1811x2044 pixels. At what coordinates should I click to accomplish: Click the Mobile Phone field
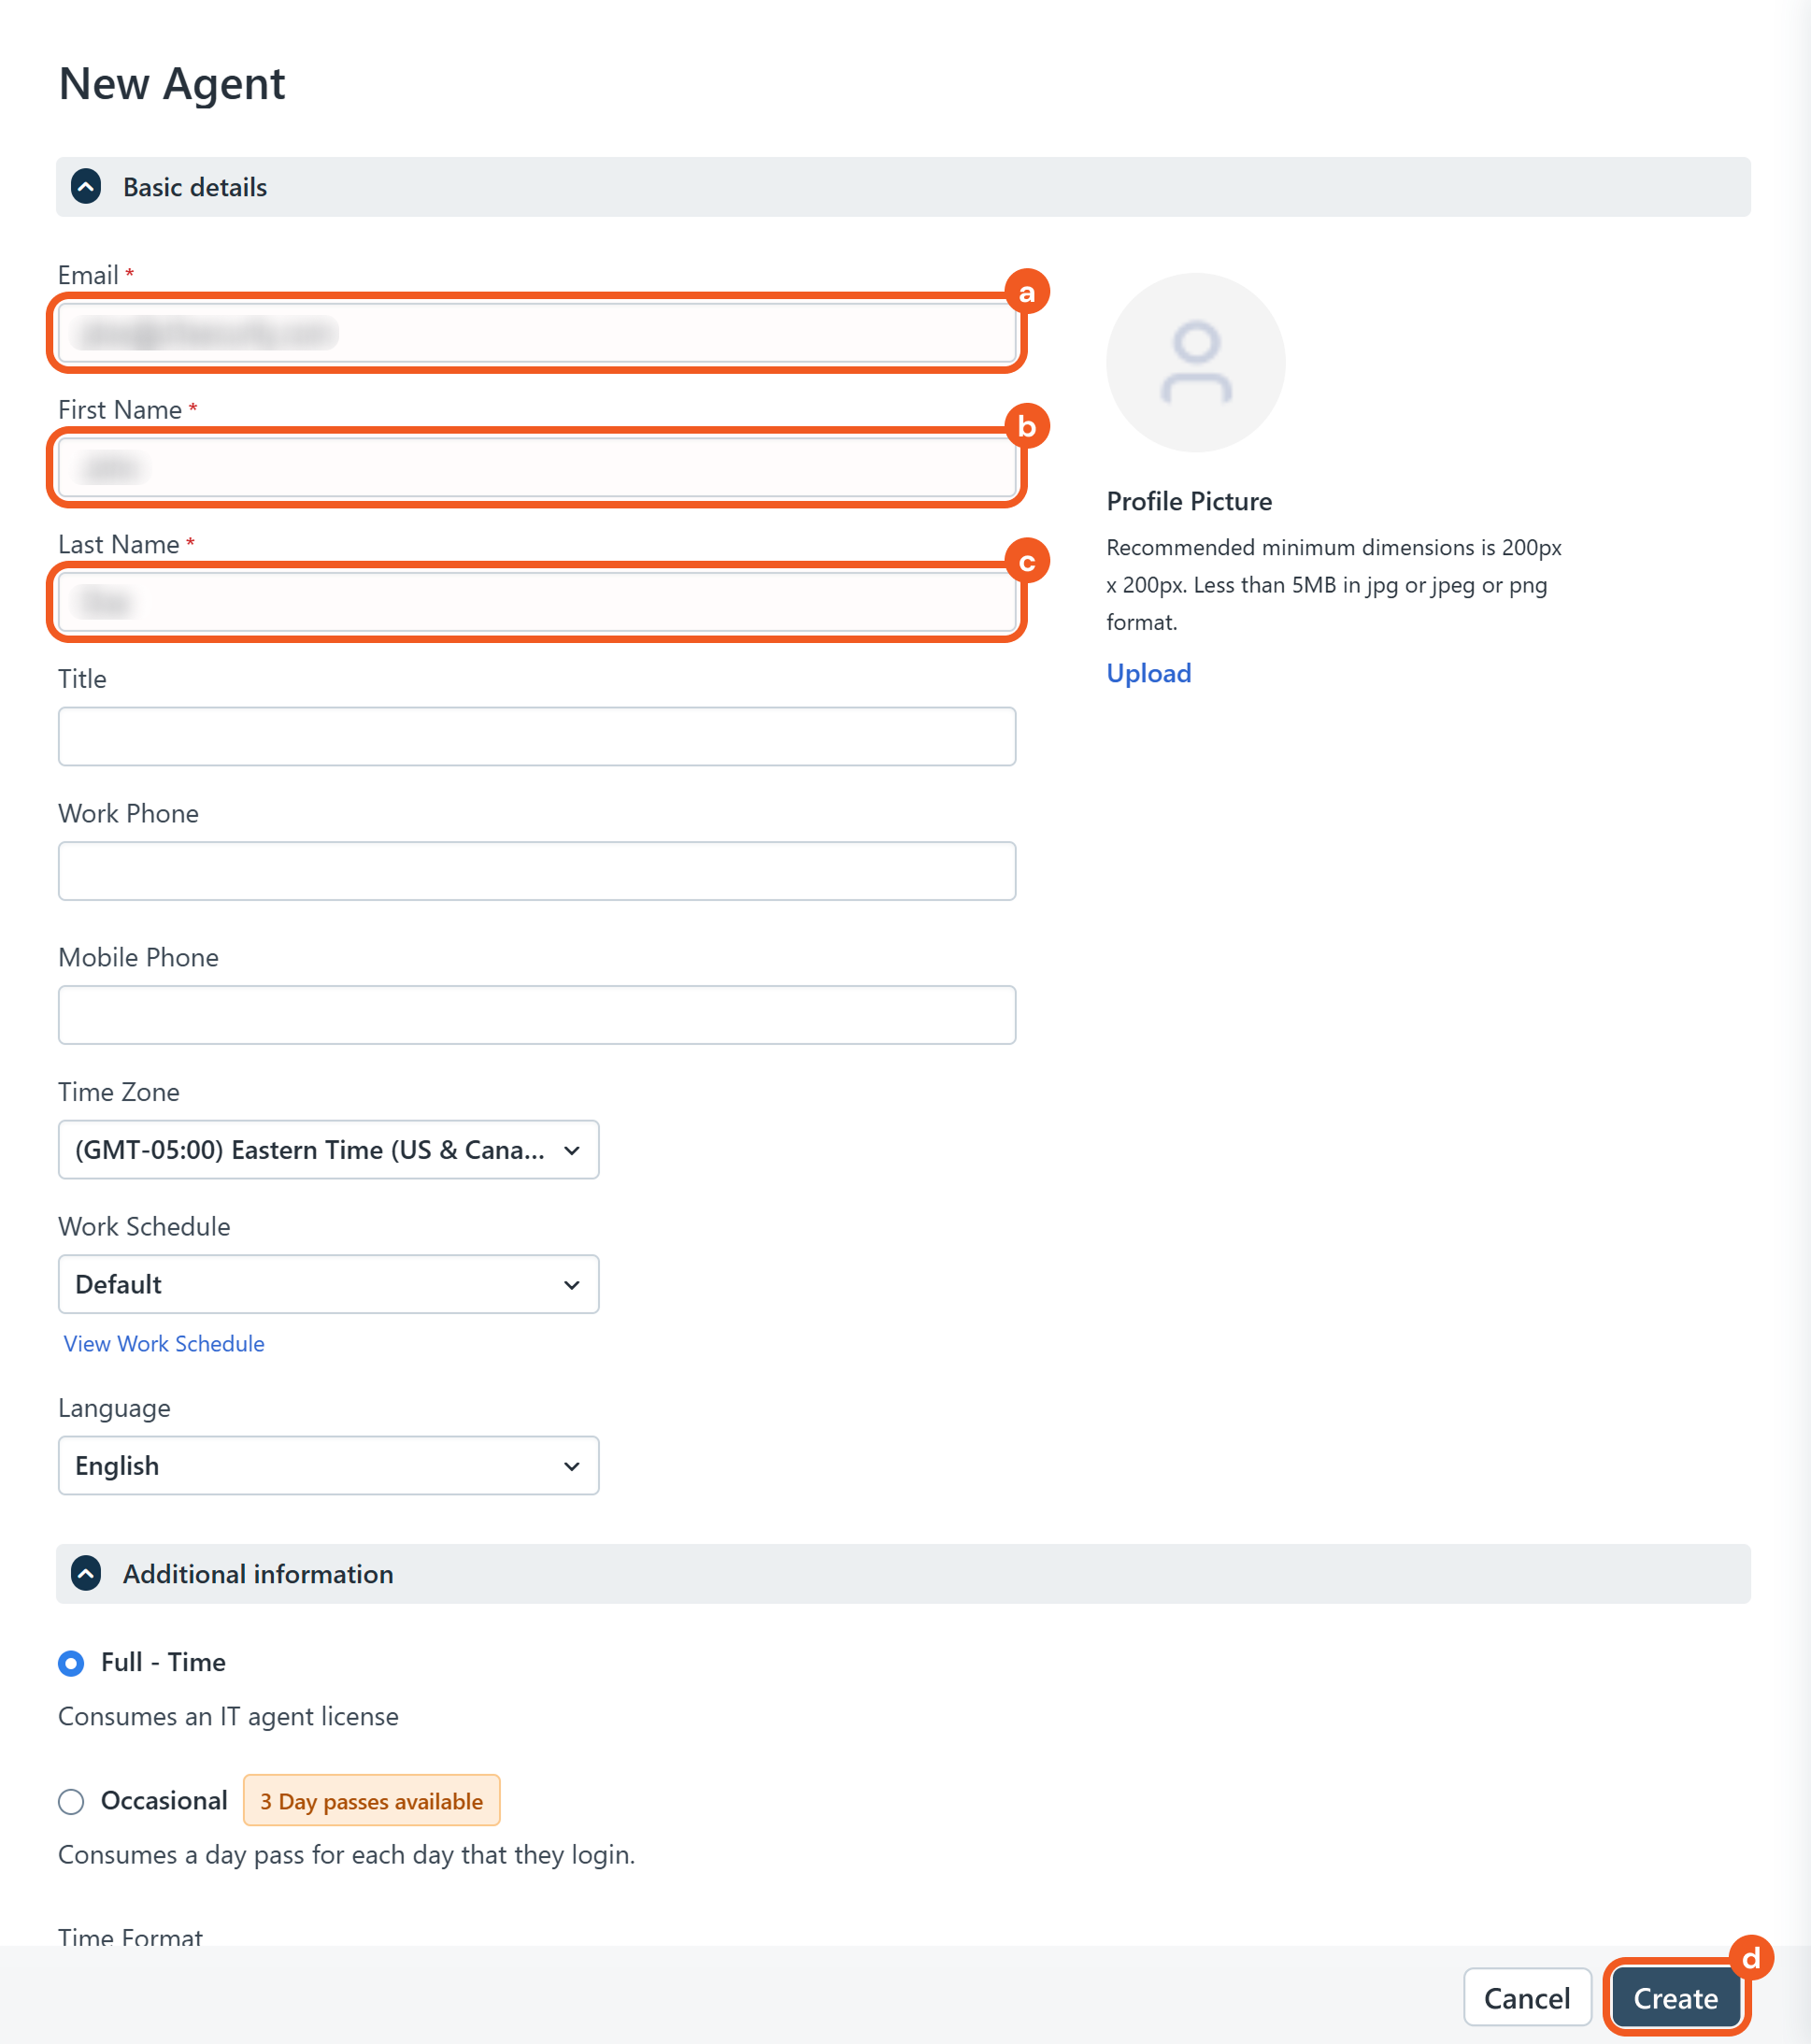(x=537, y=1015)
